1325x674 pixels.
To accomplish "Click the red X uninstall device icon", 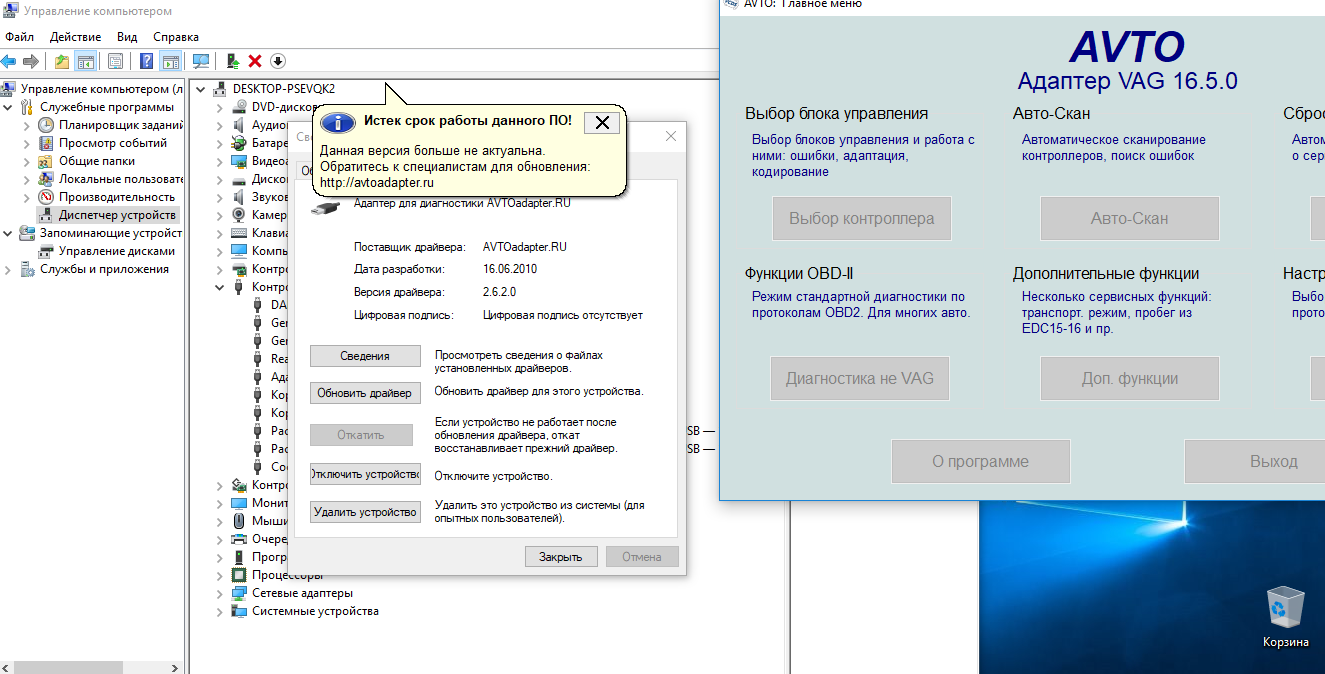I will pyautogui.click(x=255, y=61).
